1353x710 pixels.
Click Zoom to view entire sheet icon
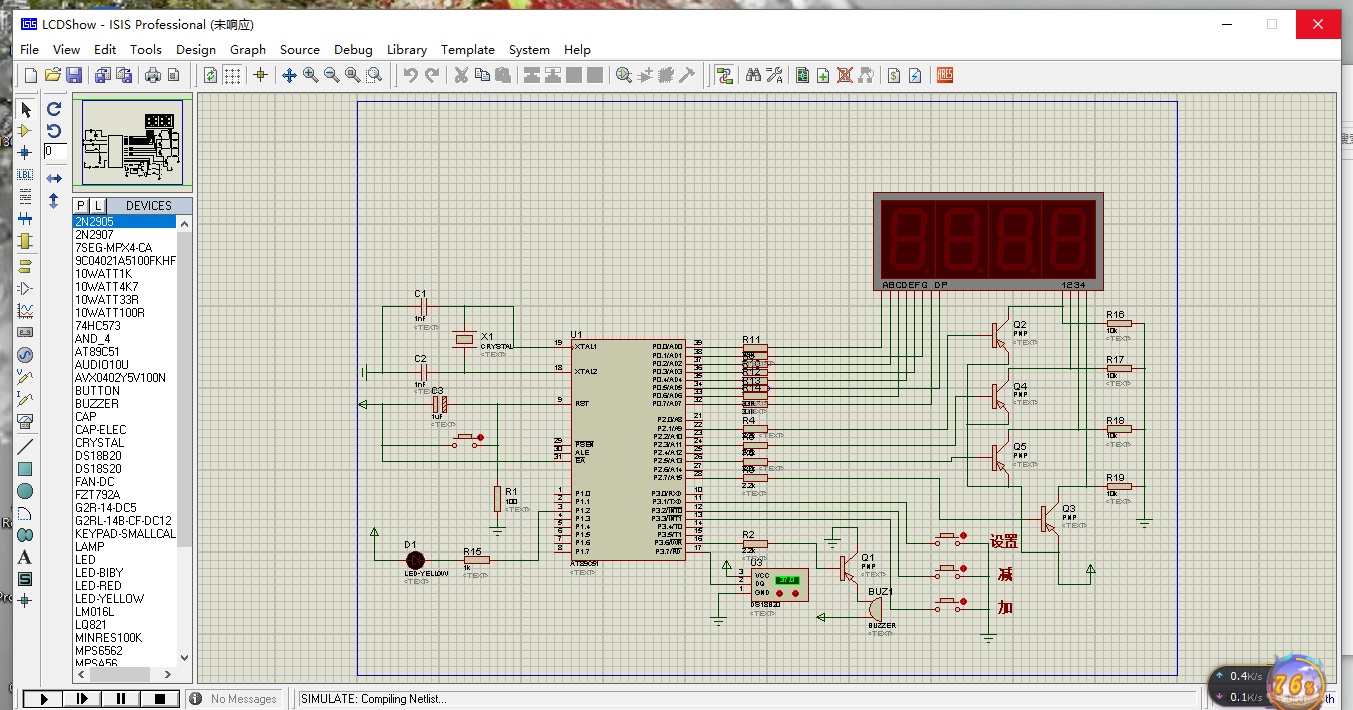(x=352, y=75)
